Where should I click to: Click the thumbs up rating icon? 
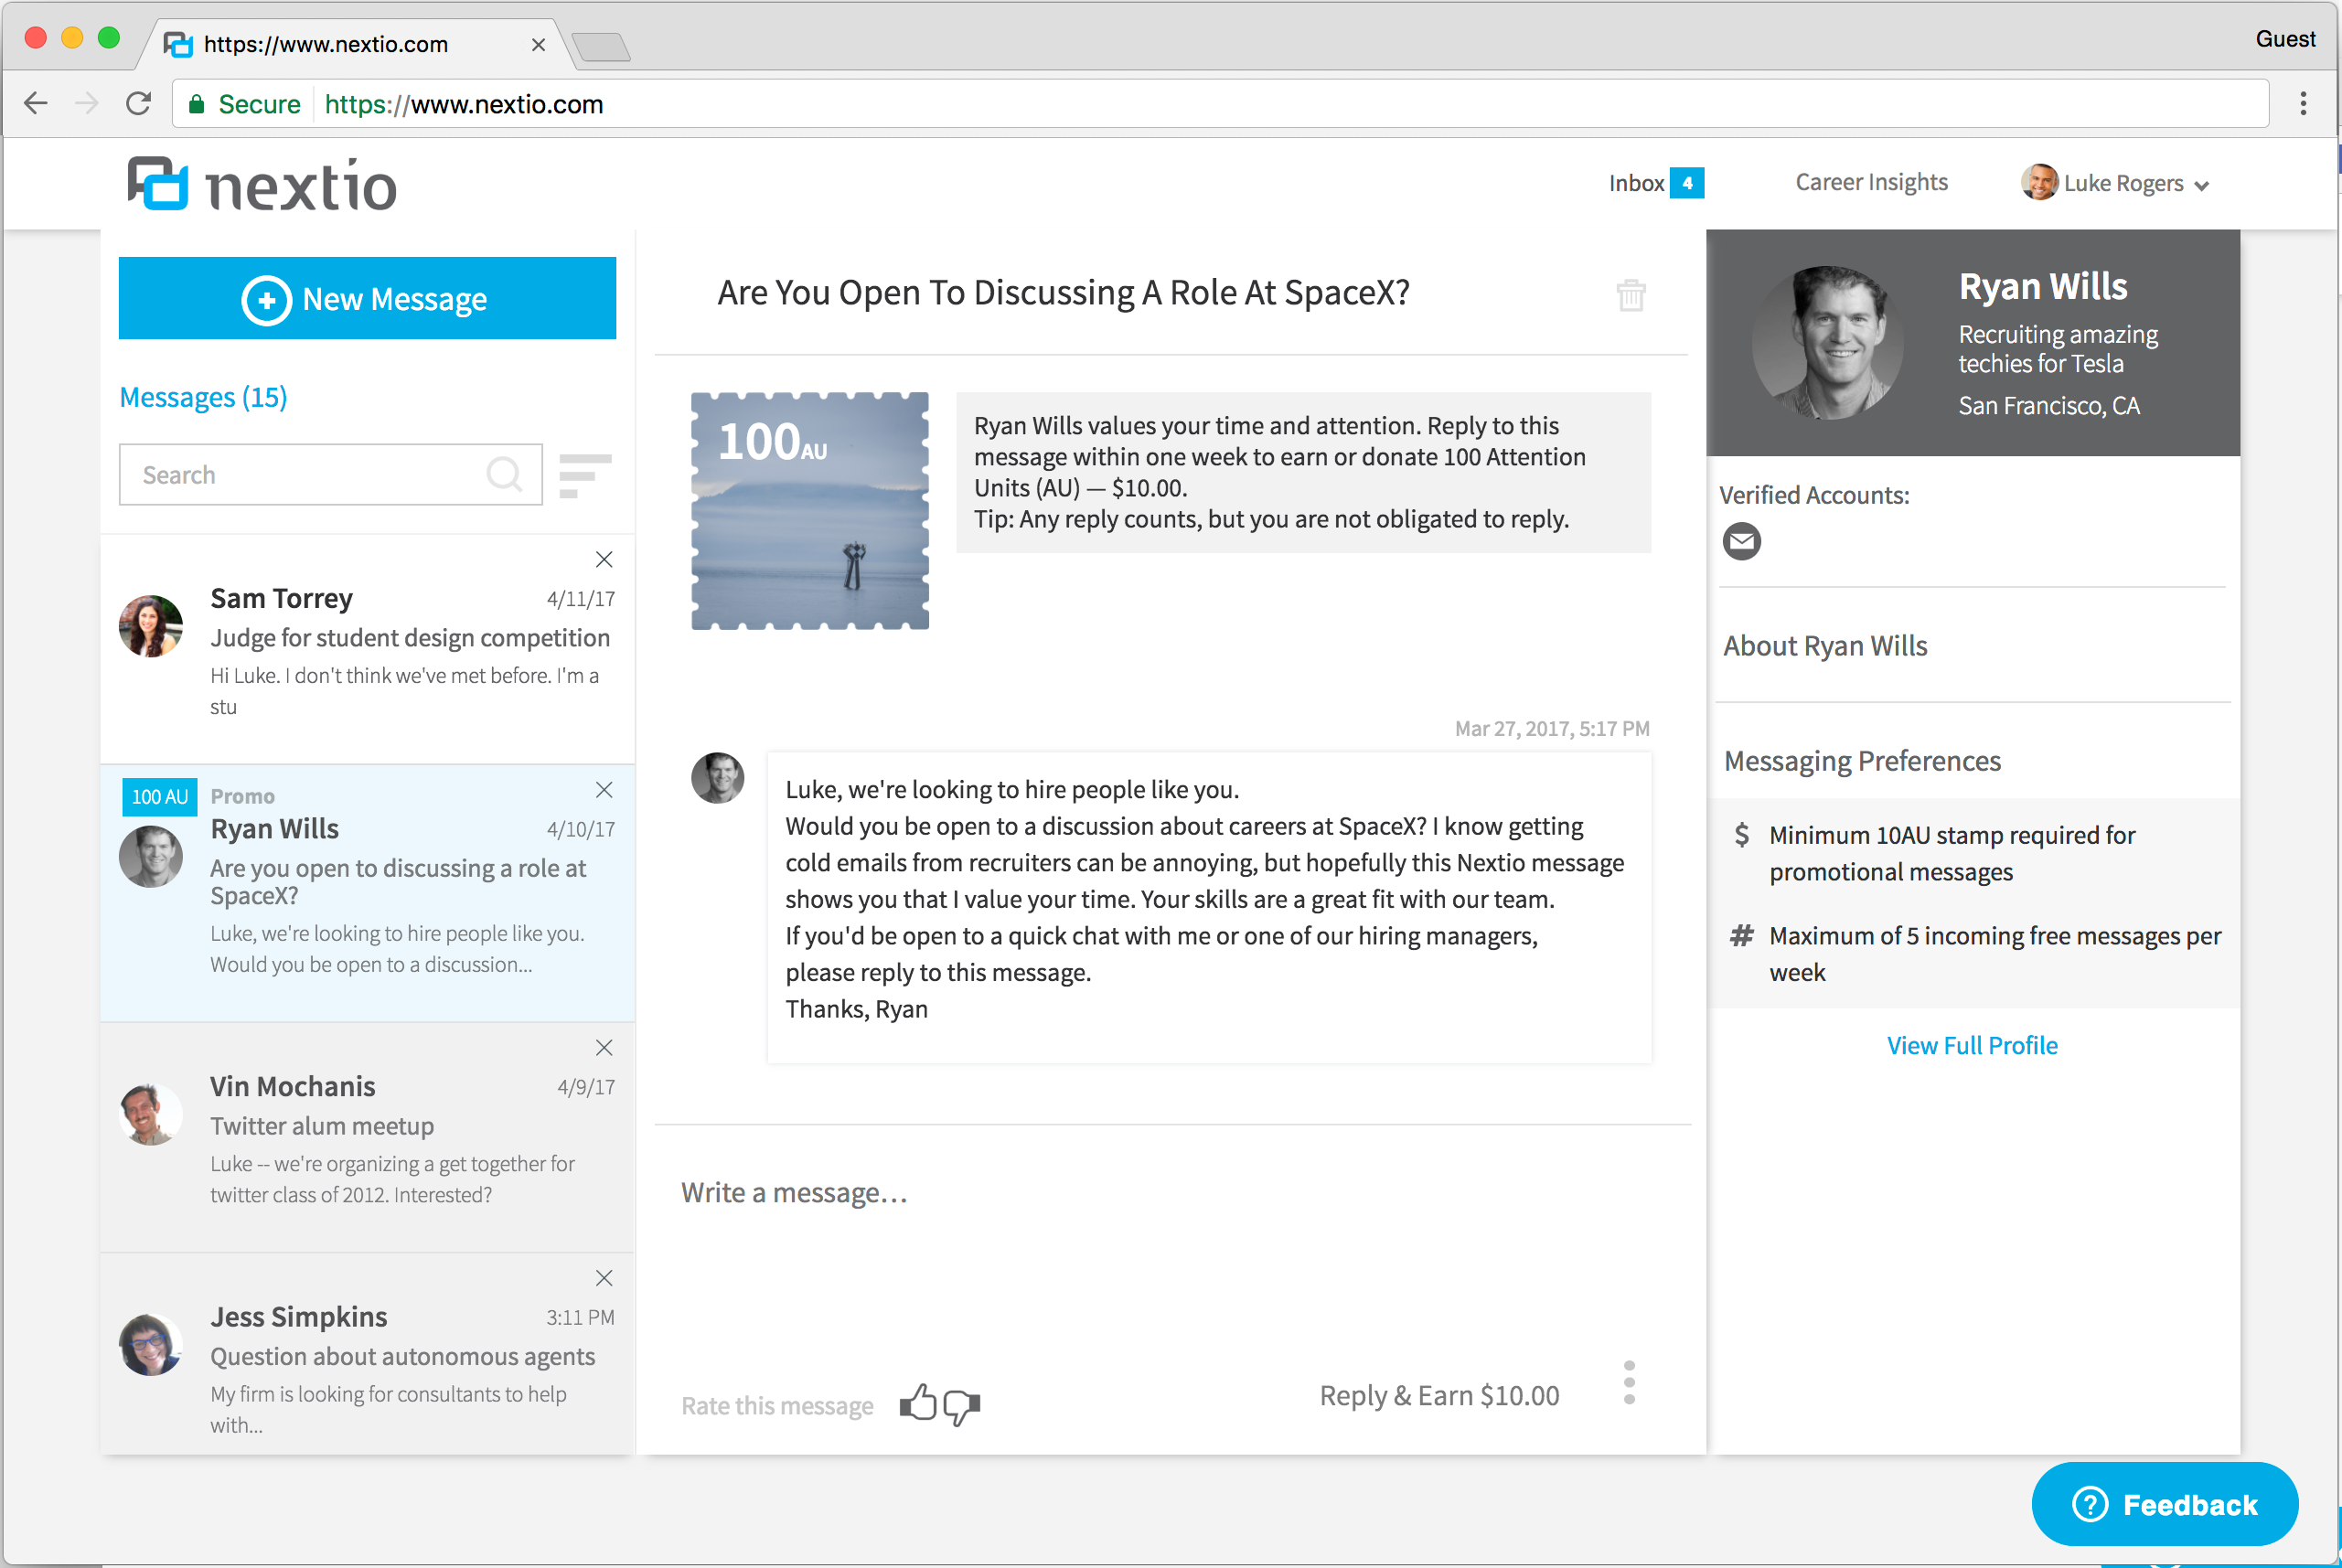[x=917, y=1403]
